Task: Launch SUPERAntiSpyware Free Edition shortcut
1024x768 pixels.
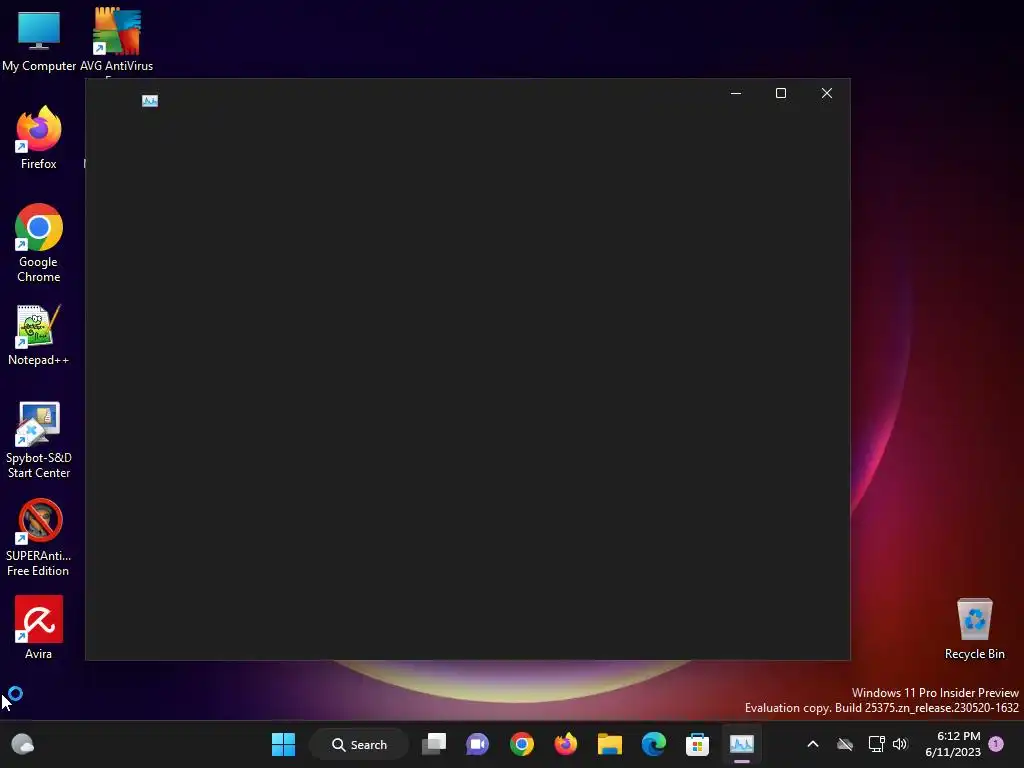Action: pos(39,537)
